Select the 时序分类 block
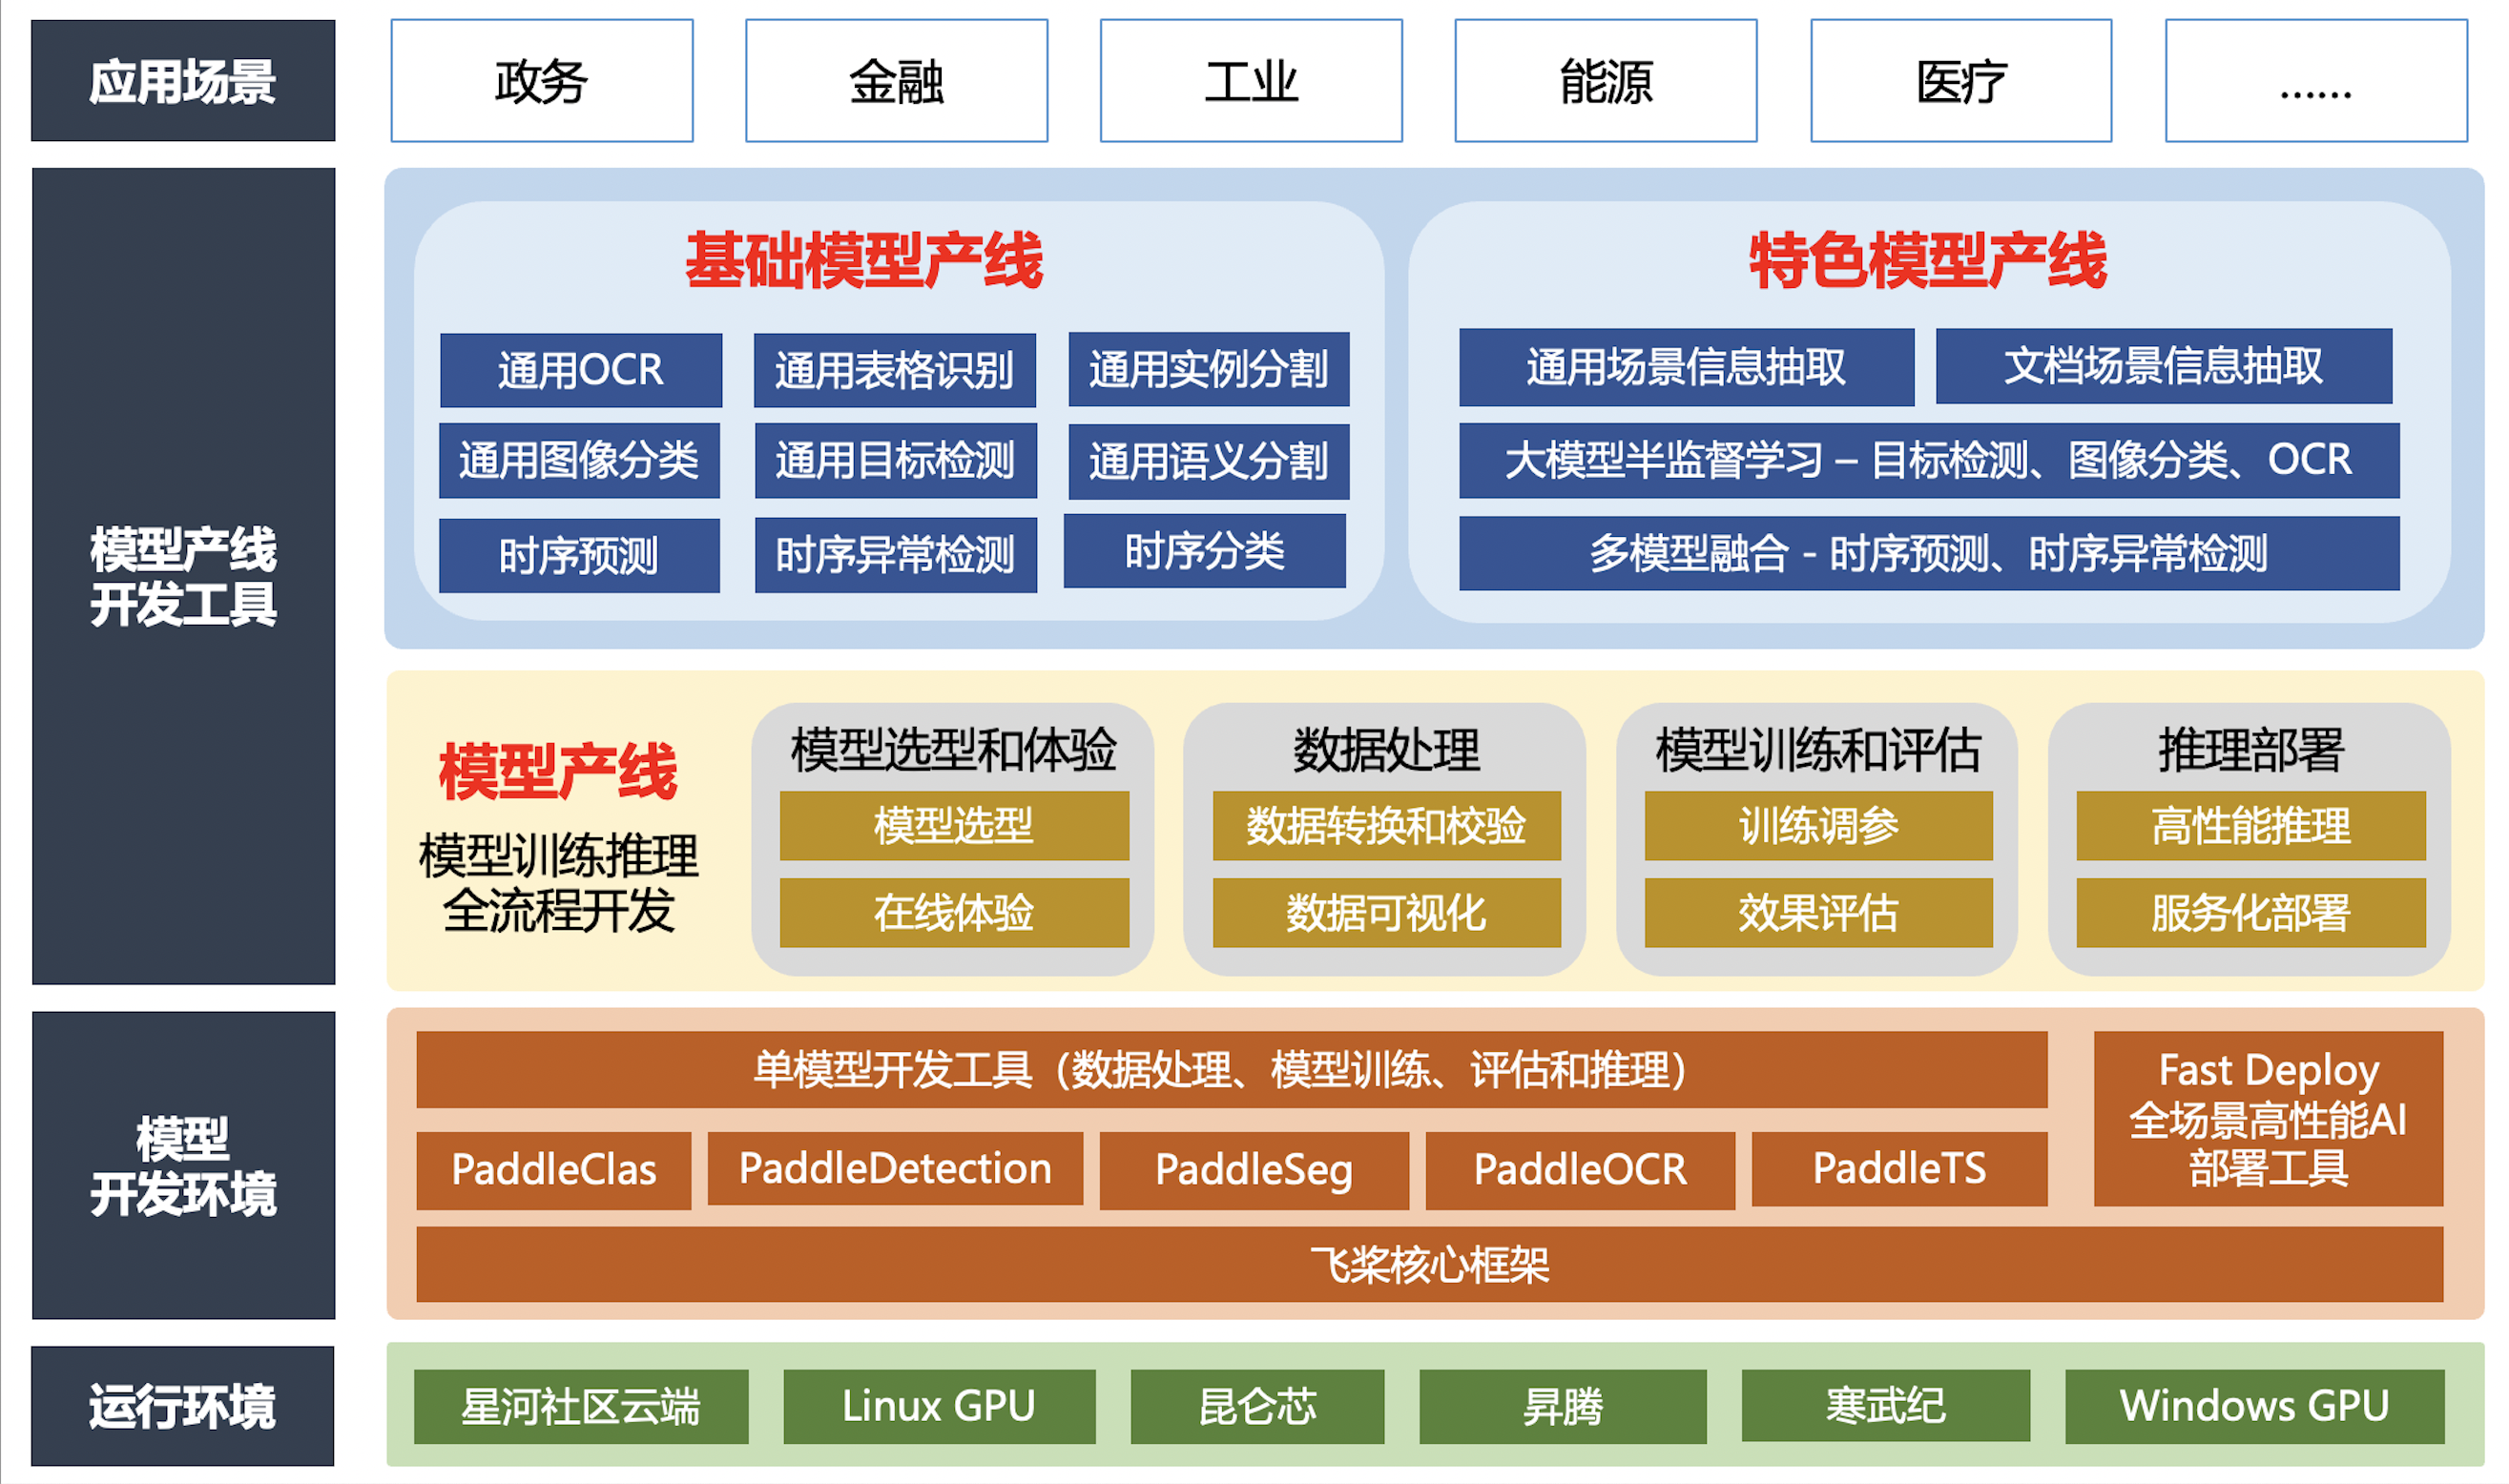The width and height of the screenshot is (2509, 1484). (x=1205, y=551)
